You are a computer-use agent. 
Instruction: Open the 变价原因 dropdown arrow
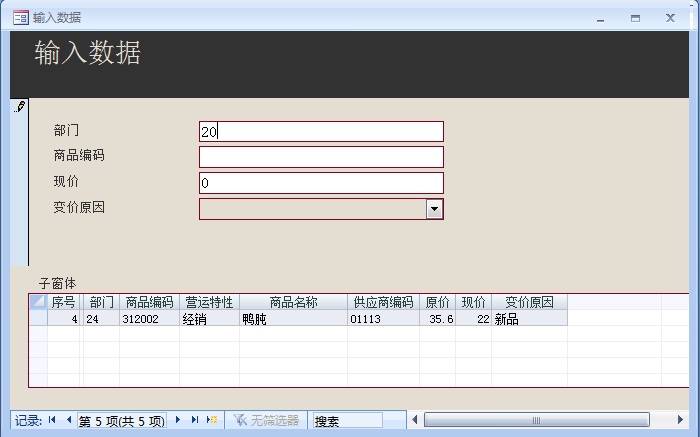pyautogui.click(x=434, y=209)
